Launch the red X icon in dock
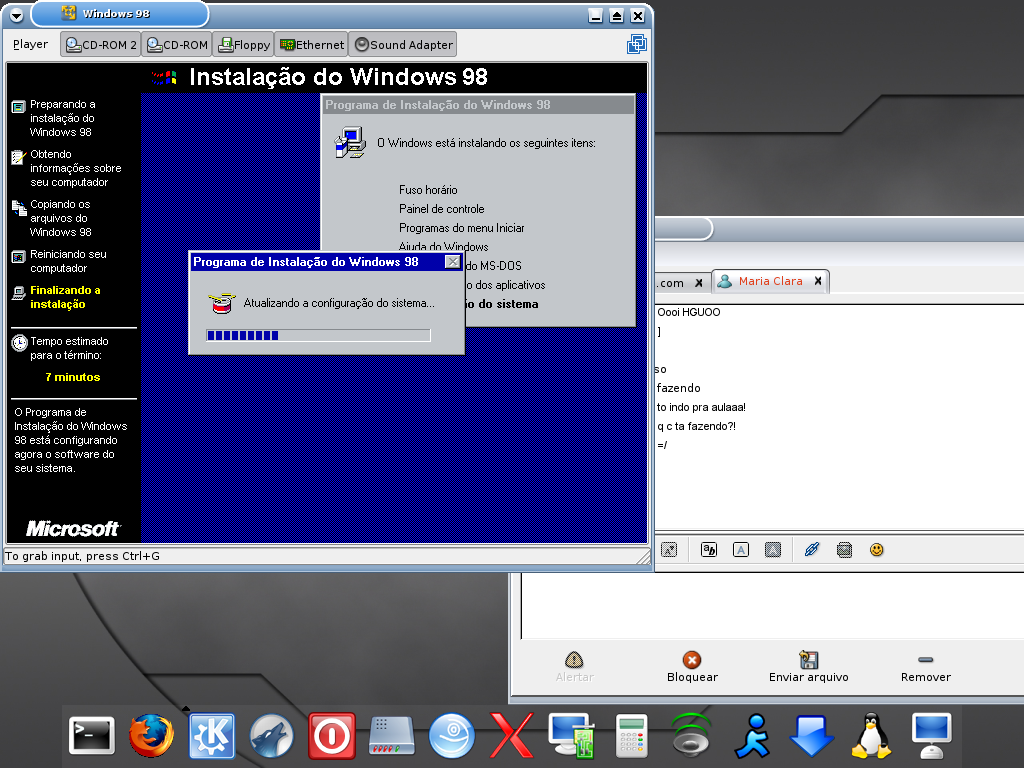The image size is (1024, 768). tap(511, 735)
